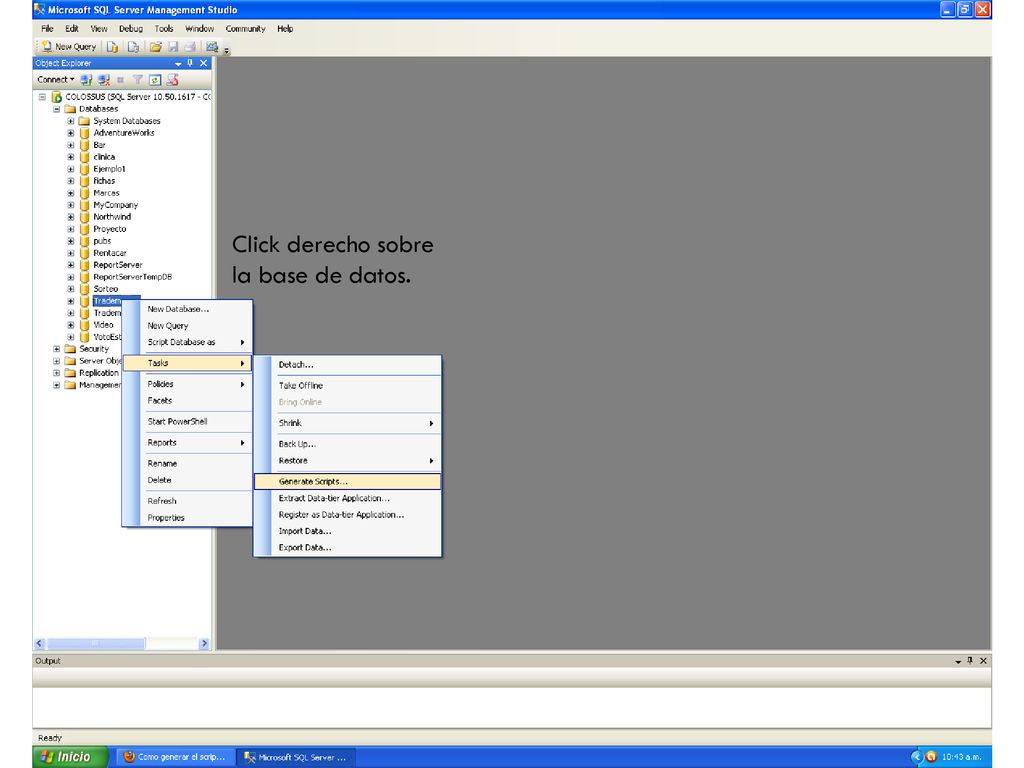Click the COLOSSUS server icon

click(57, 97)
